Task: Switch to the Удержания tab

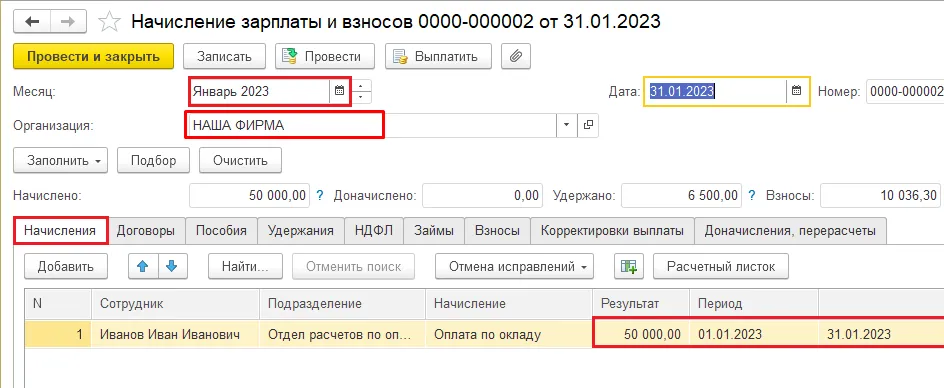Action: [300, 231]
